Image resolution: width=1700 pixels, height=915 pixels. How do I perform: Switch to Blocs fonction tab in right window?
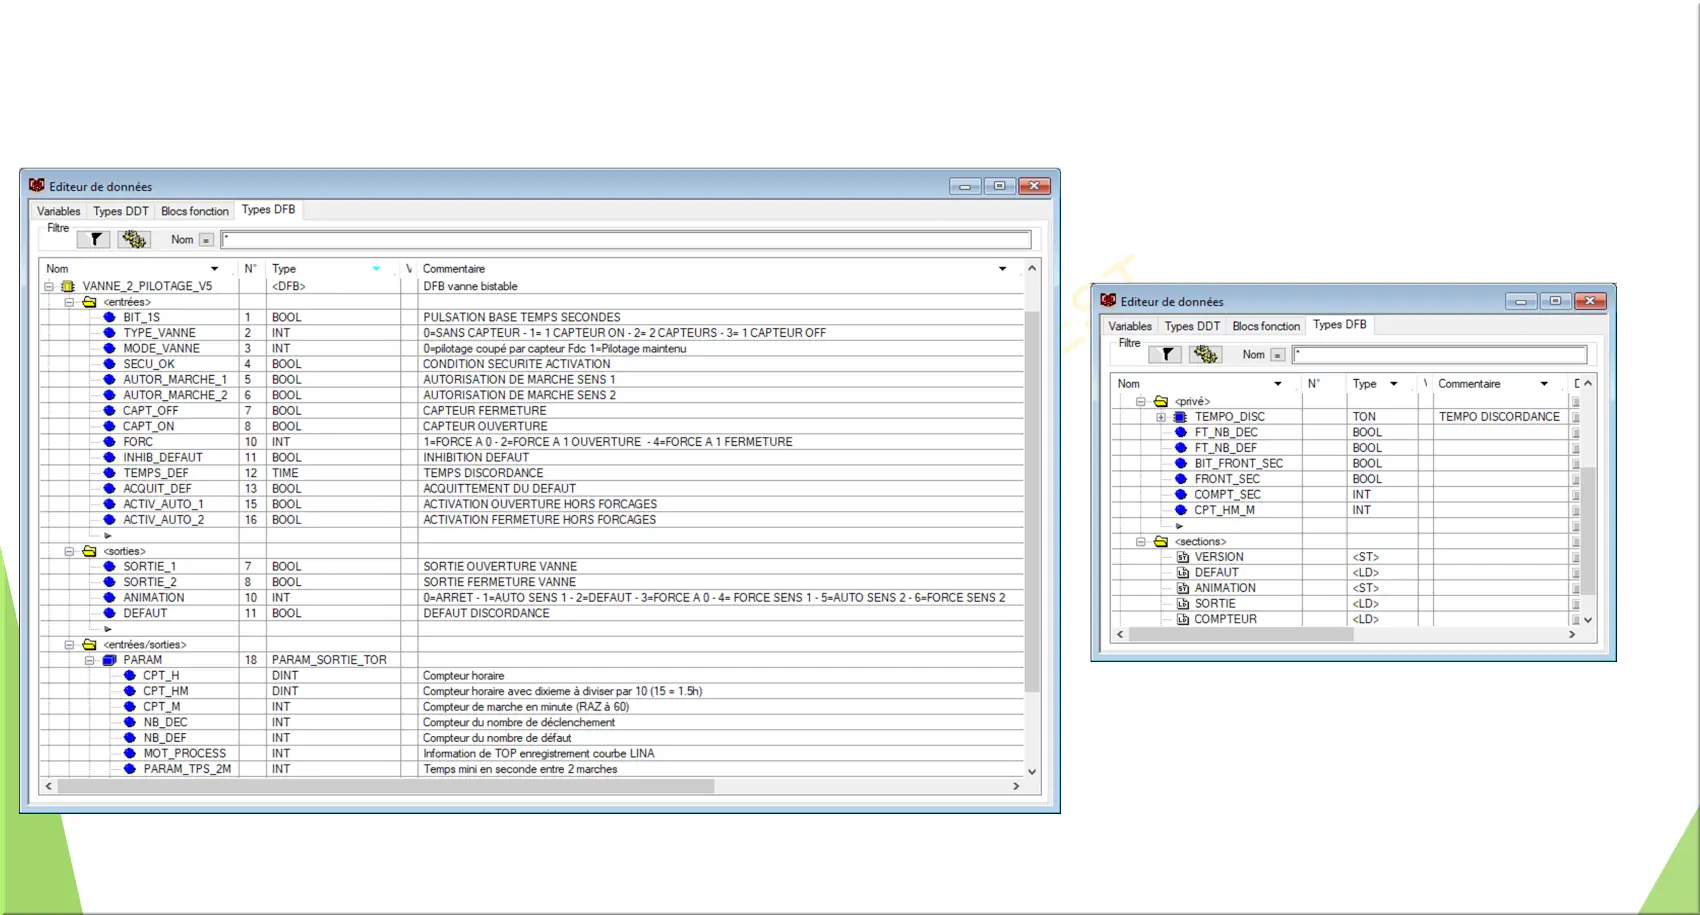click(1266, 326)
